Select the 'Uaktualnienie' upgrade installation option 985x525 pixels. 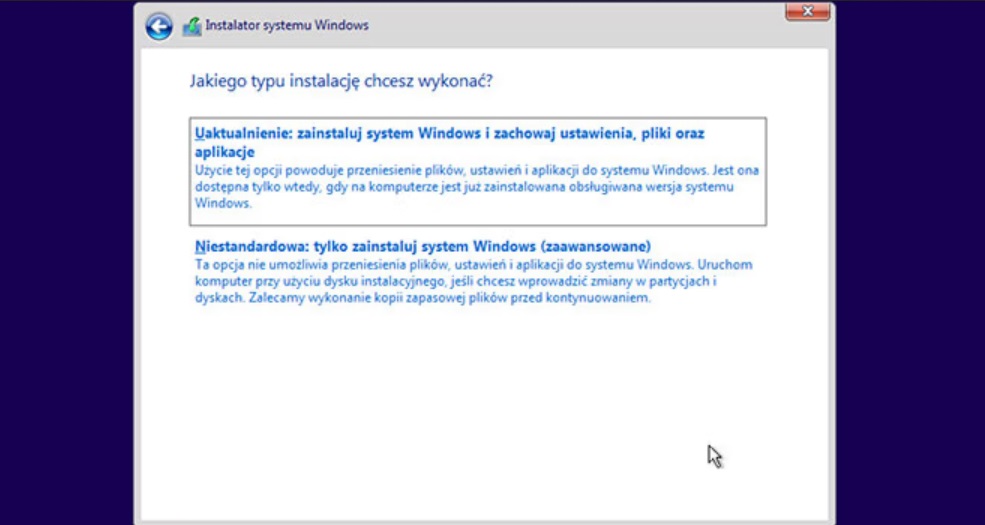click(477, 170)
